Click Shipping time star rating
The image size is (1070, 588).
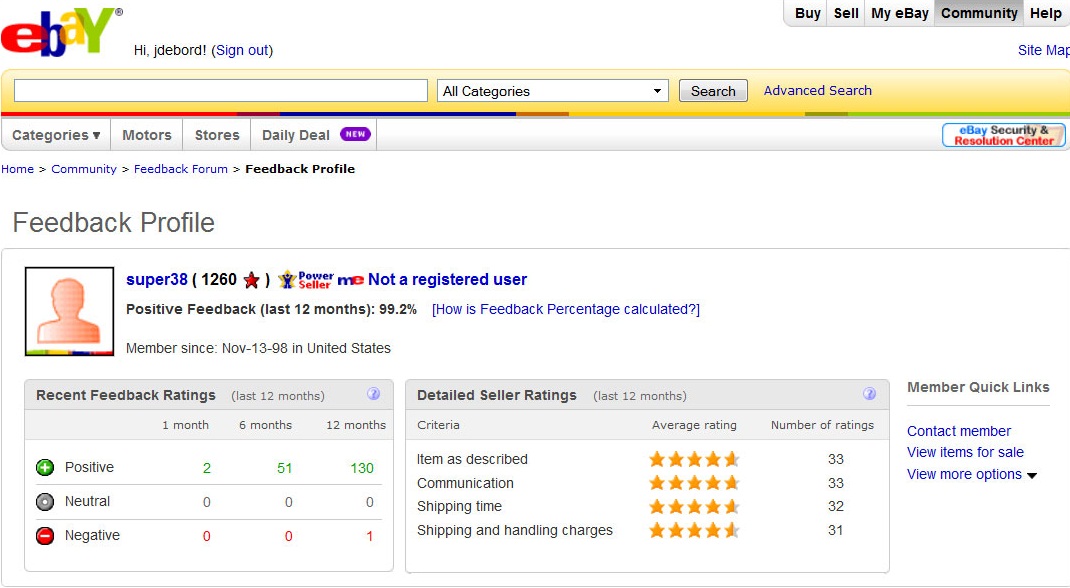[694, 507]
